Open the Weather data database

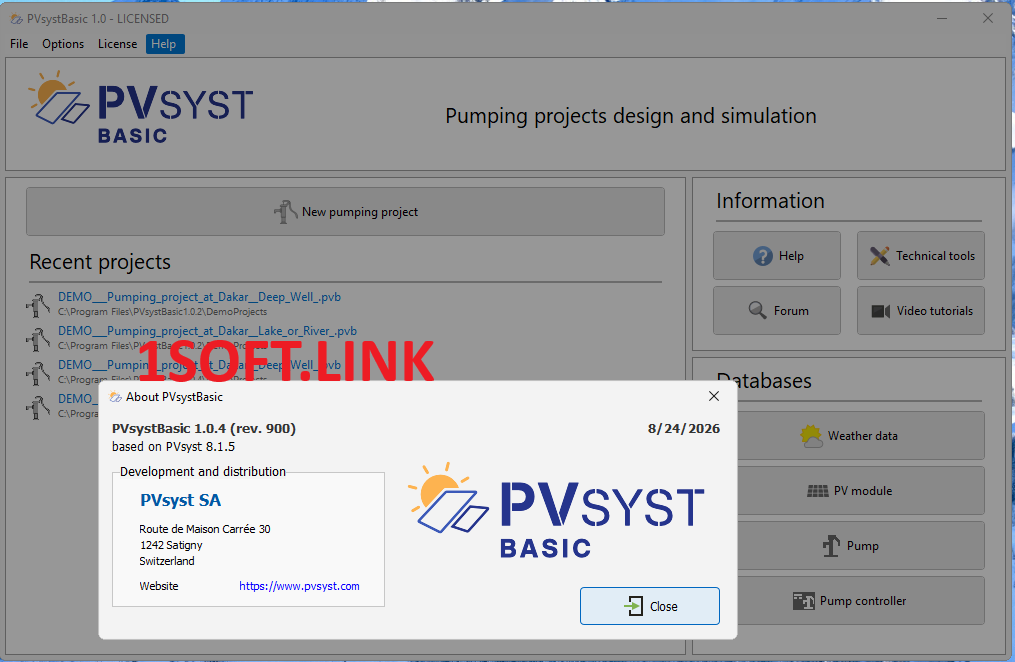[860, 436]
